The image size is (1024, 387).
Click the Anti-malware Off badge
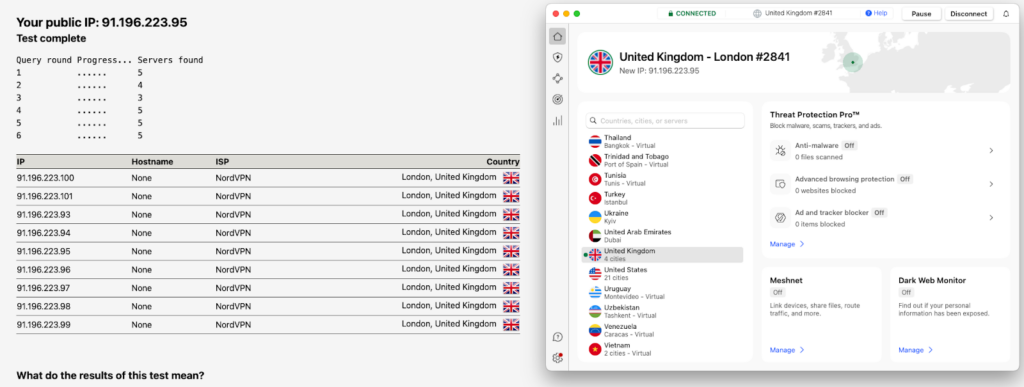point(848,146)
